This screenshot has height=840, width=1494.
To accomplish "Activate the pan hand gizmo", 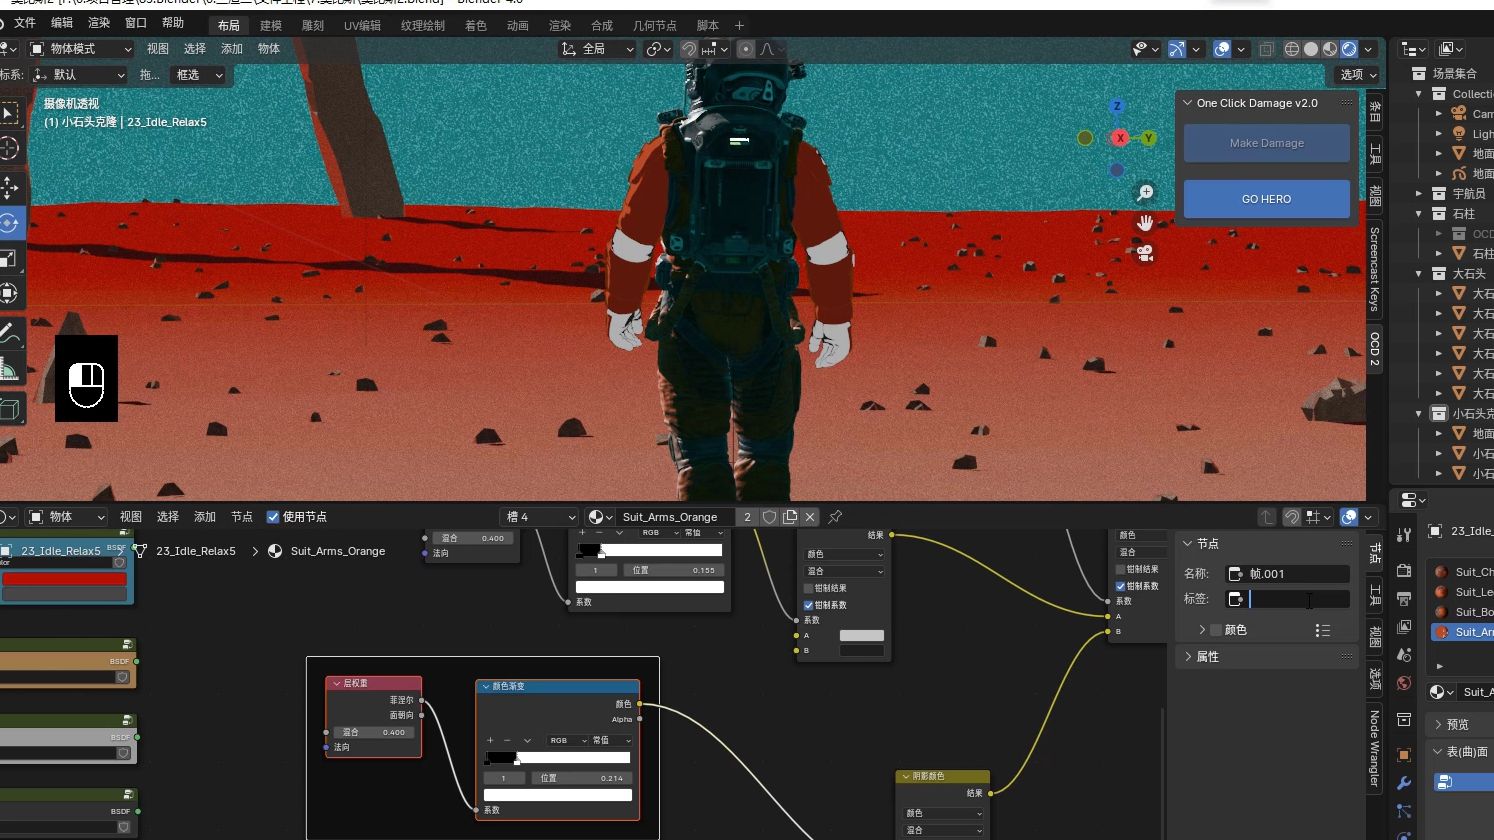I will coord(1145,222).
